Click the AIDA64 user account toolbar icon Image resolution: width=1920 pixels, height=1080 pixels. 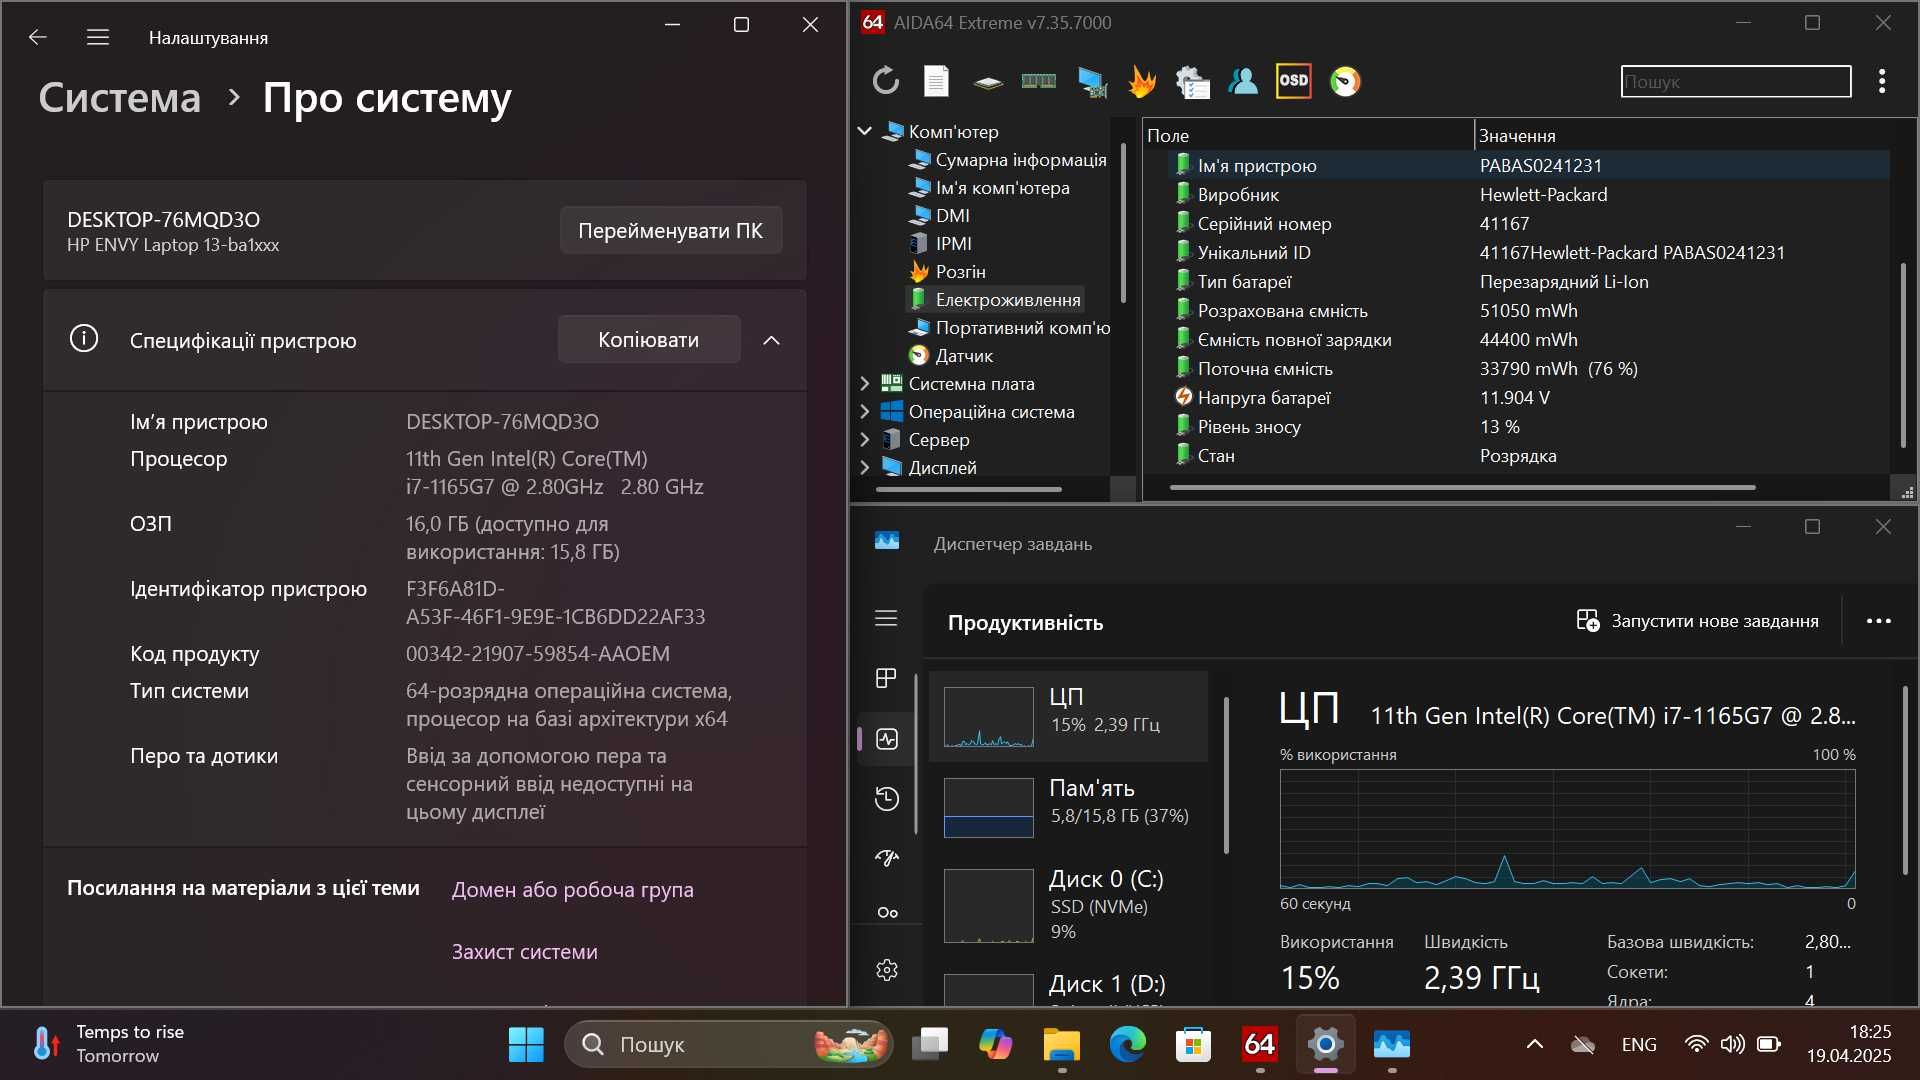point(1243,81)
